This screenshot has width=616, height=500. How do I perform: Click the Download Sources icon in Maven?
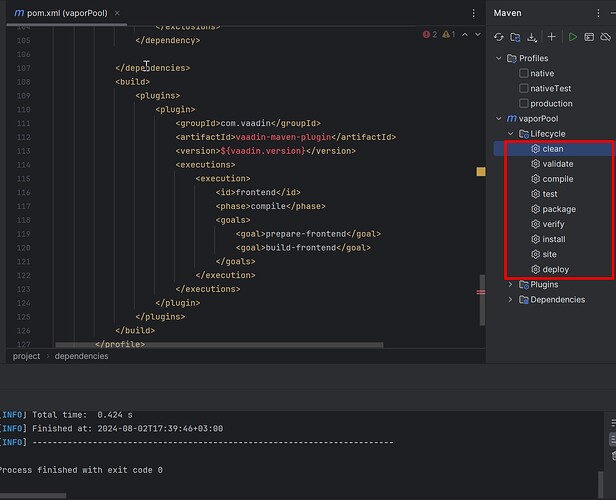[x=533, y=37]
